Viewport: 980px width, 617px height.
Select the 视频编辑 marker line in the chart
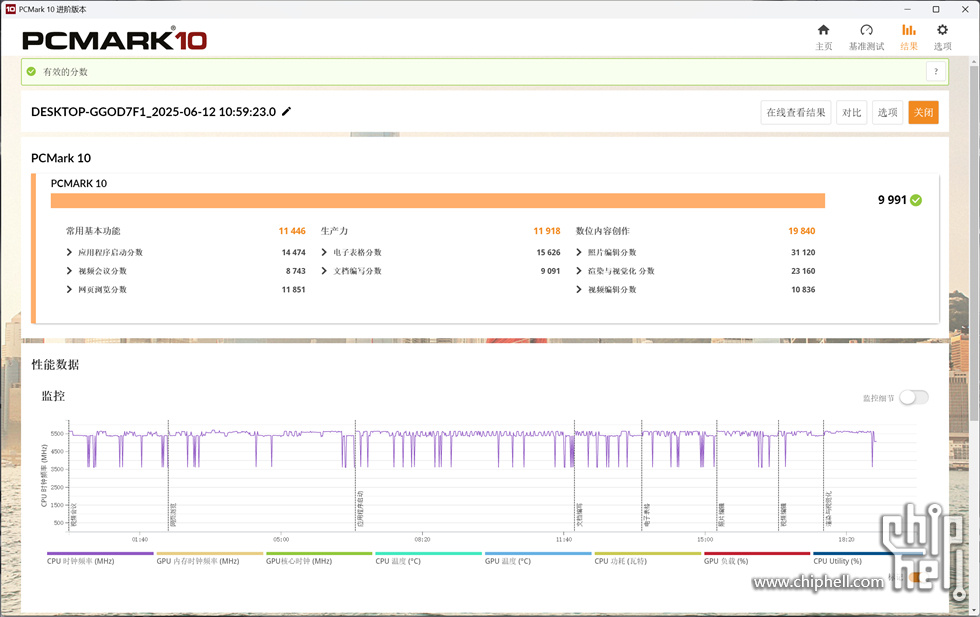click(778, 475)
